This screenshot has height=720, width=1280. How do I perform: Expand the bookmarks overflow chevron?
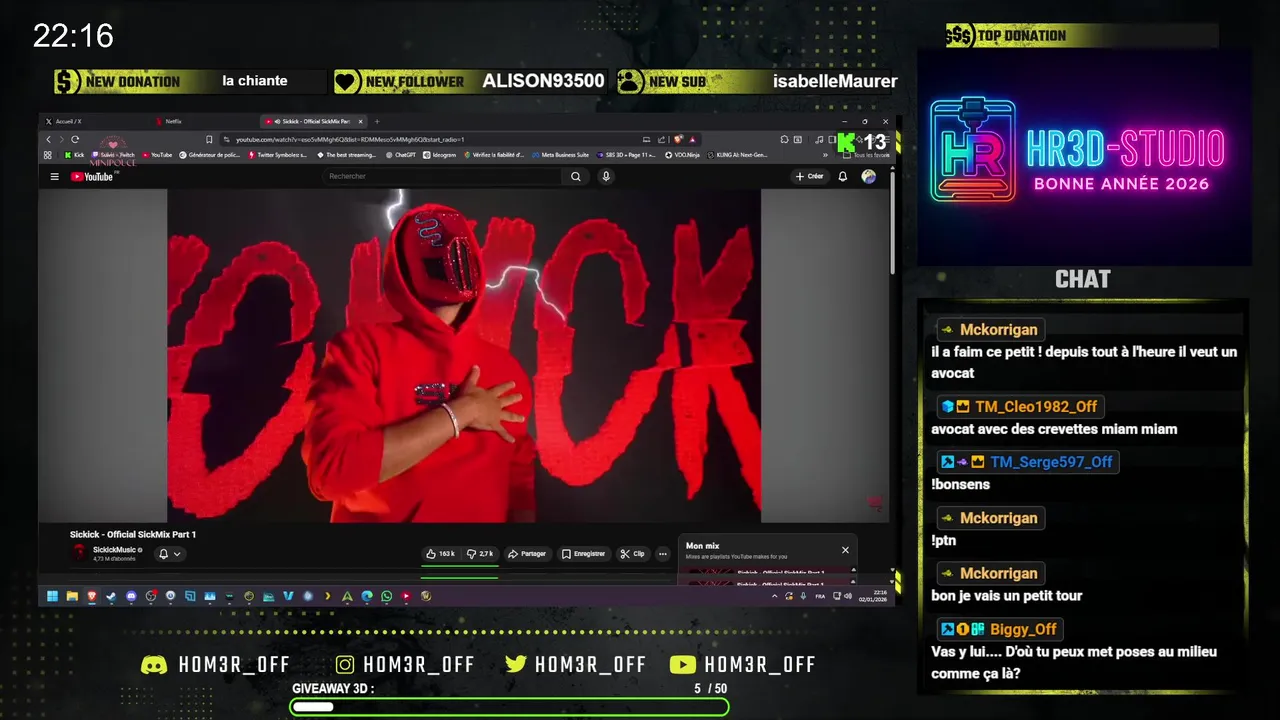825,155
